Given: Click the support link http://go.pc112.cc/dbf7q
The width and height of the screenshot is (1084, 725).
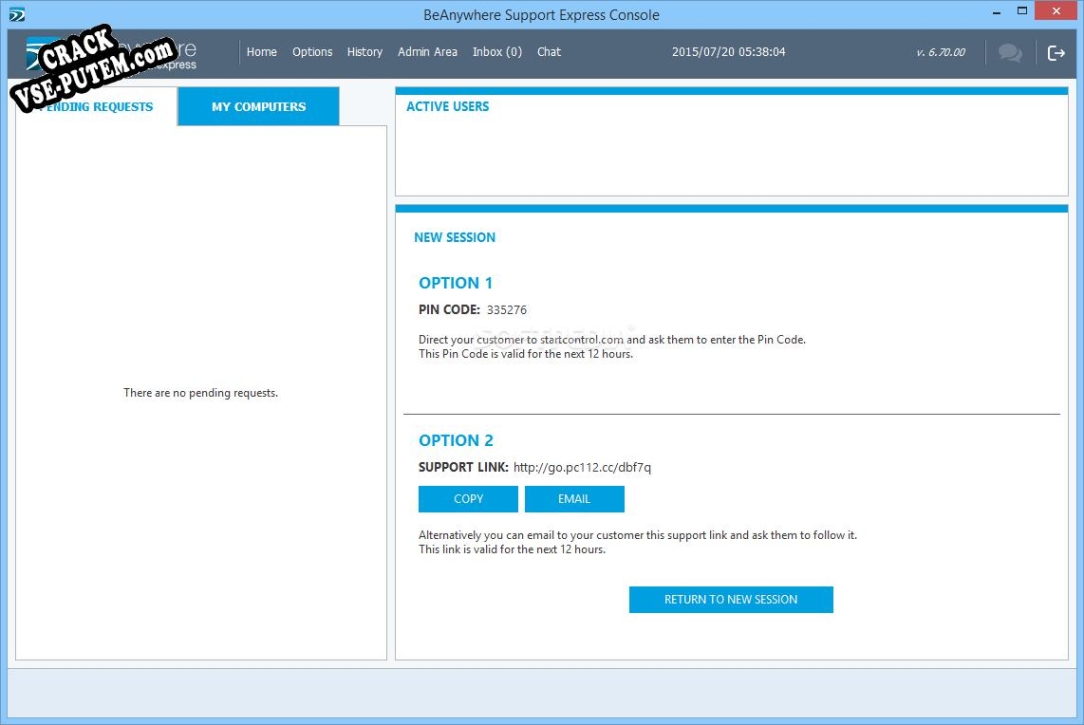Looking at the screenshot, I should pyautogui.click(x=582, y=467).
